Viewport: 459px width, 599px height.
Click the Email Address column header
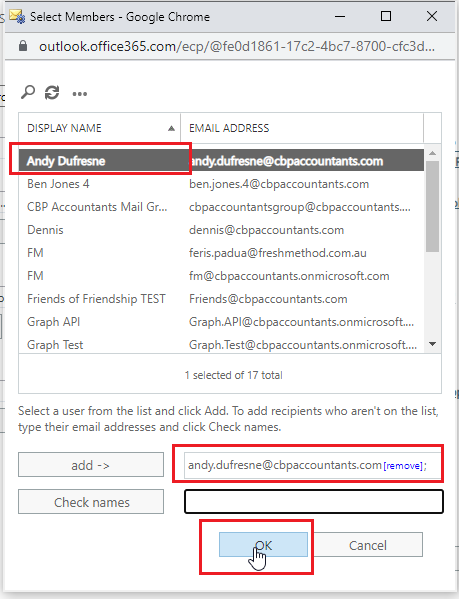click(x=229, y=128)
